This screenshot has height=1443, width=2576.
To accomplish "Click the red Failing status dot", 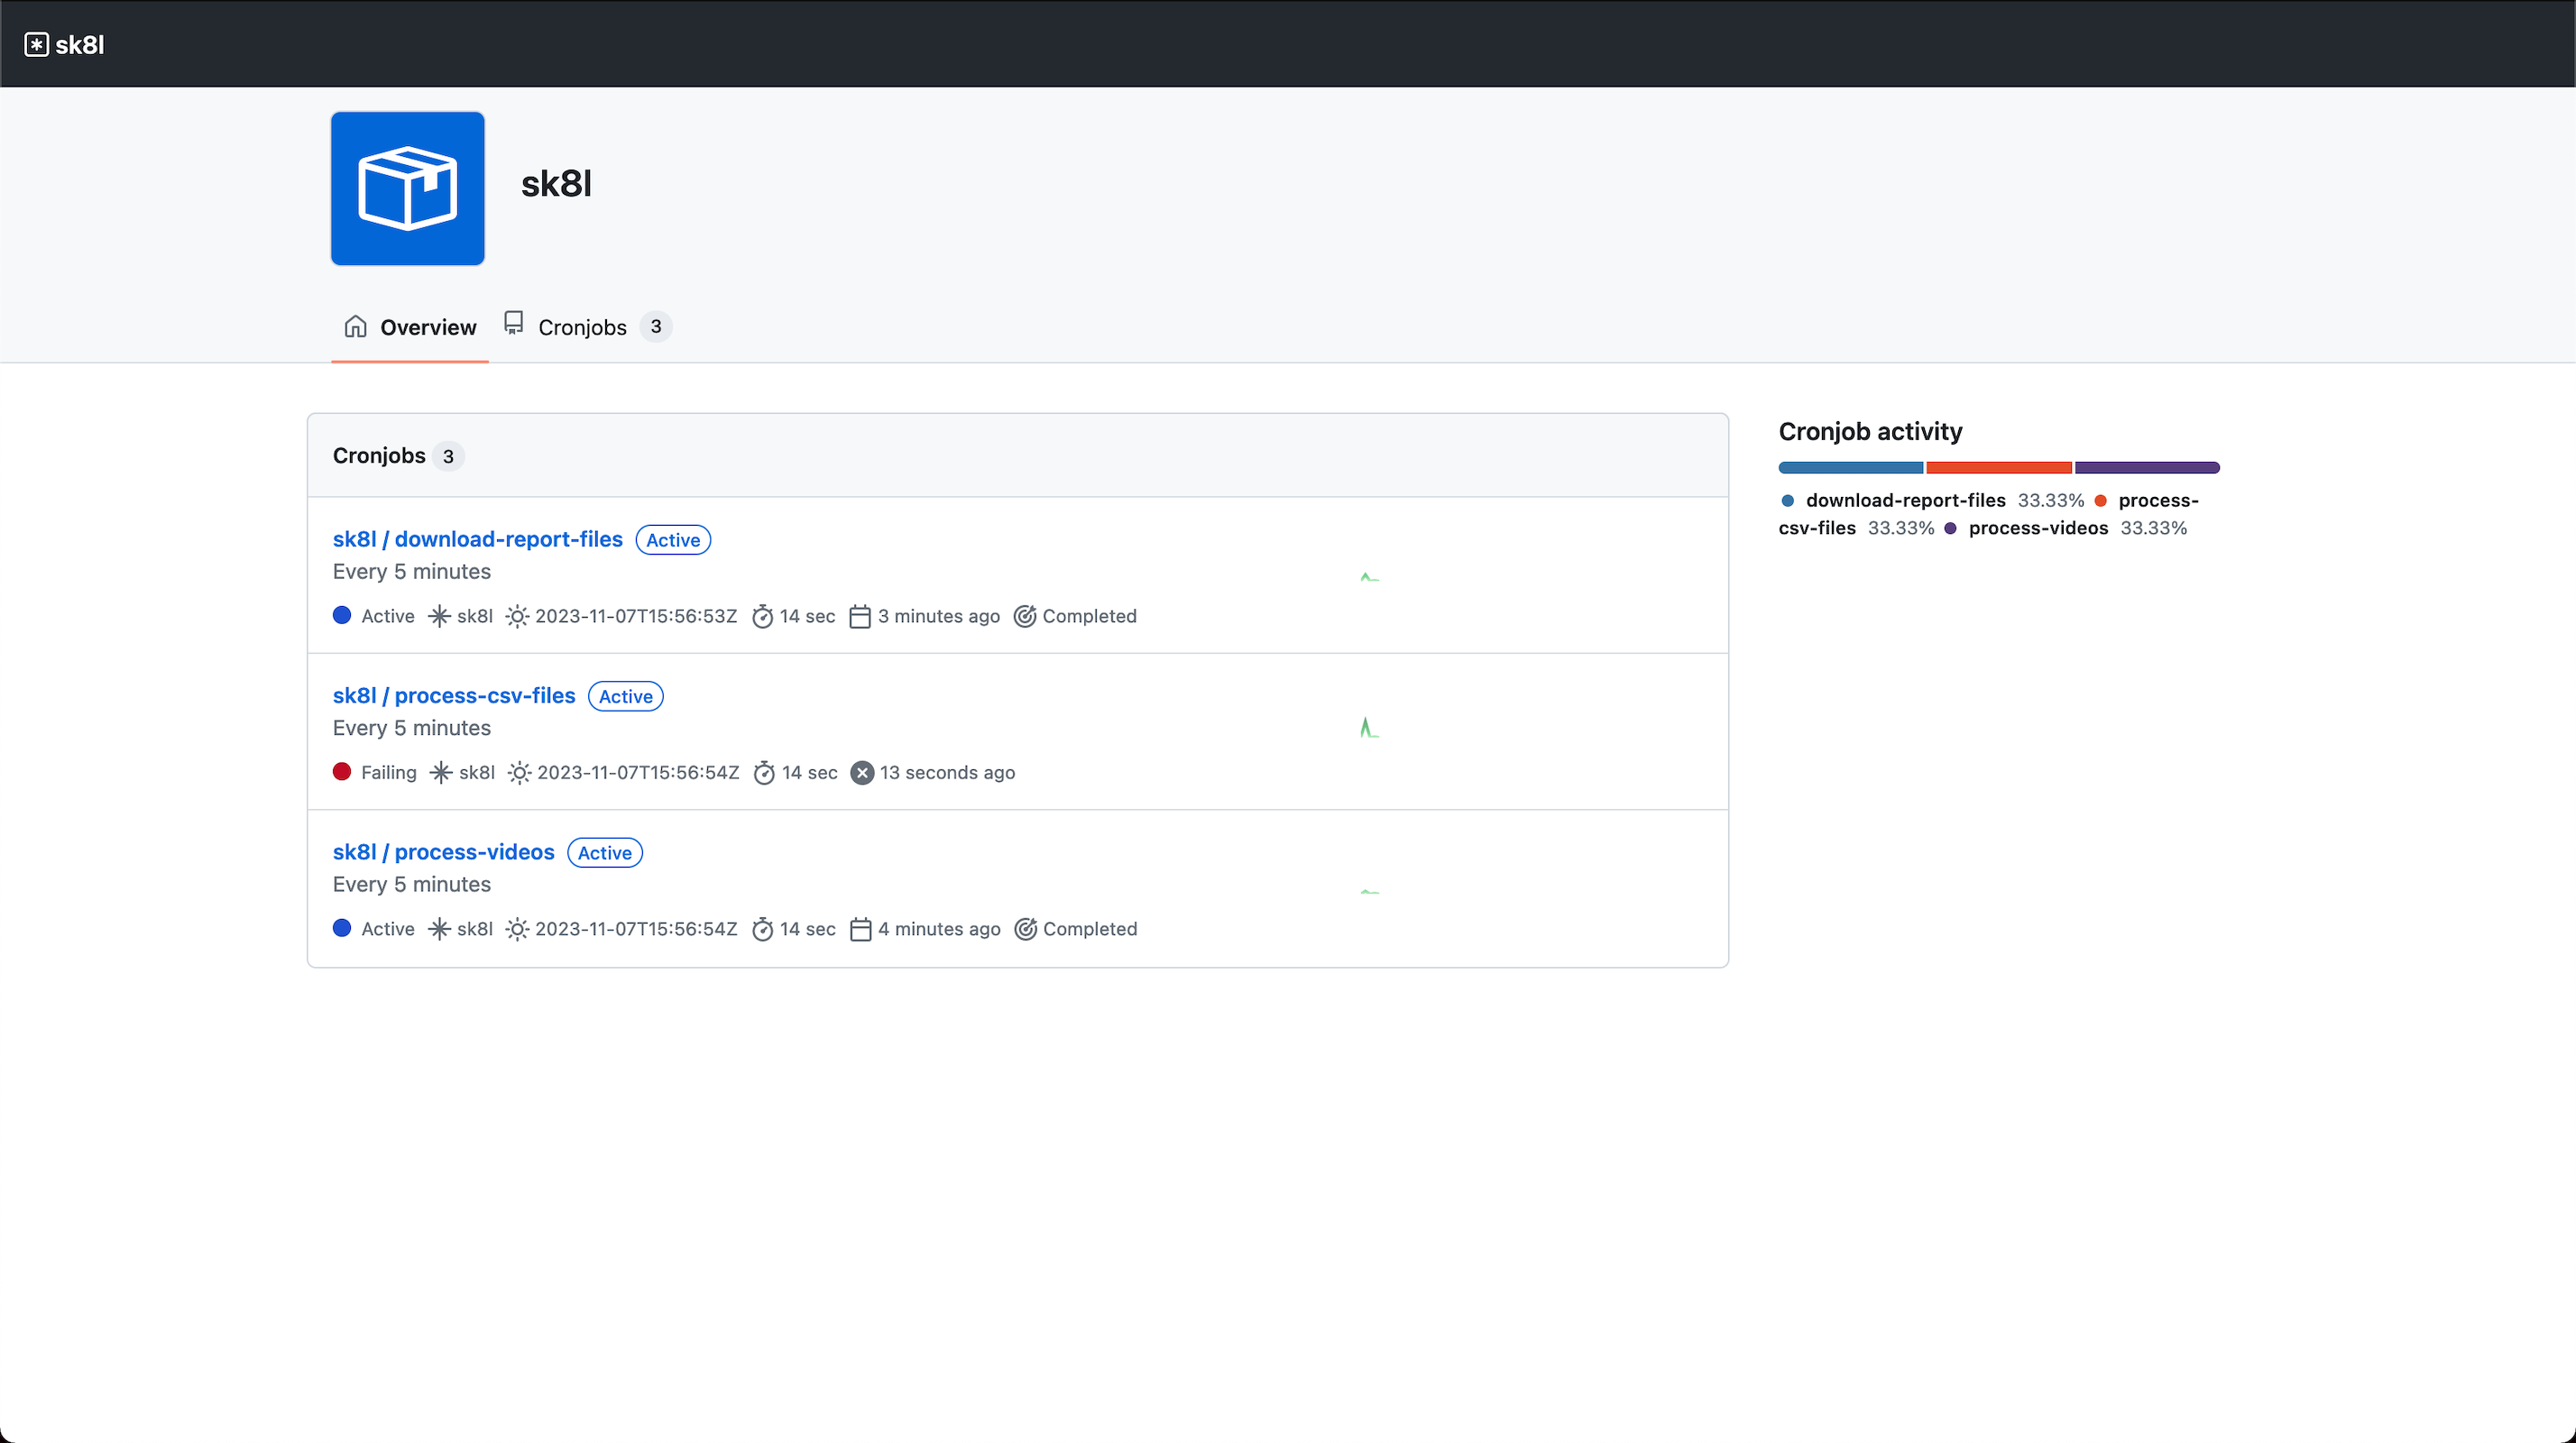I will pyautogui.click(x=342, y=771).
